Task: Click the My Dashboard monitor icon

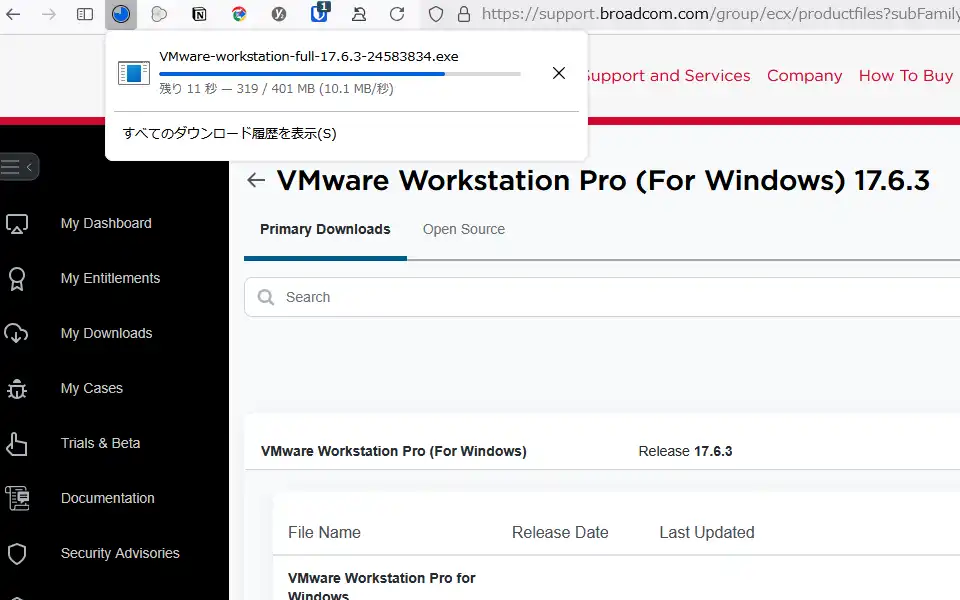Action: tap(17, 223)
